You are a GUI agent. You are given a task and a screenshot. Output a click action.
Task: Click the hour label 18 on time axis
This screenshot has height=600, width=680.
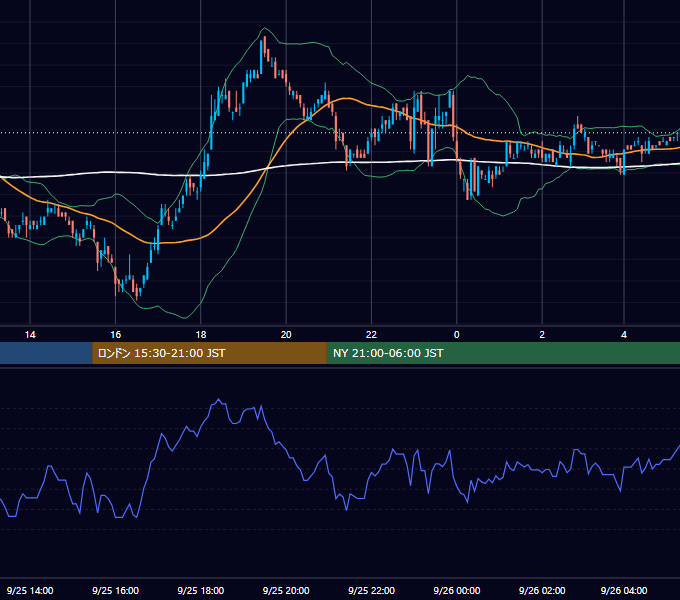[x=201, y=335]
